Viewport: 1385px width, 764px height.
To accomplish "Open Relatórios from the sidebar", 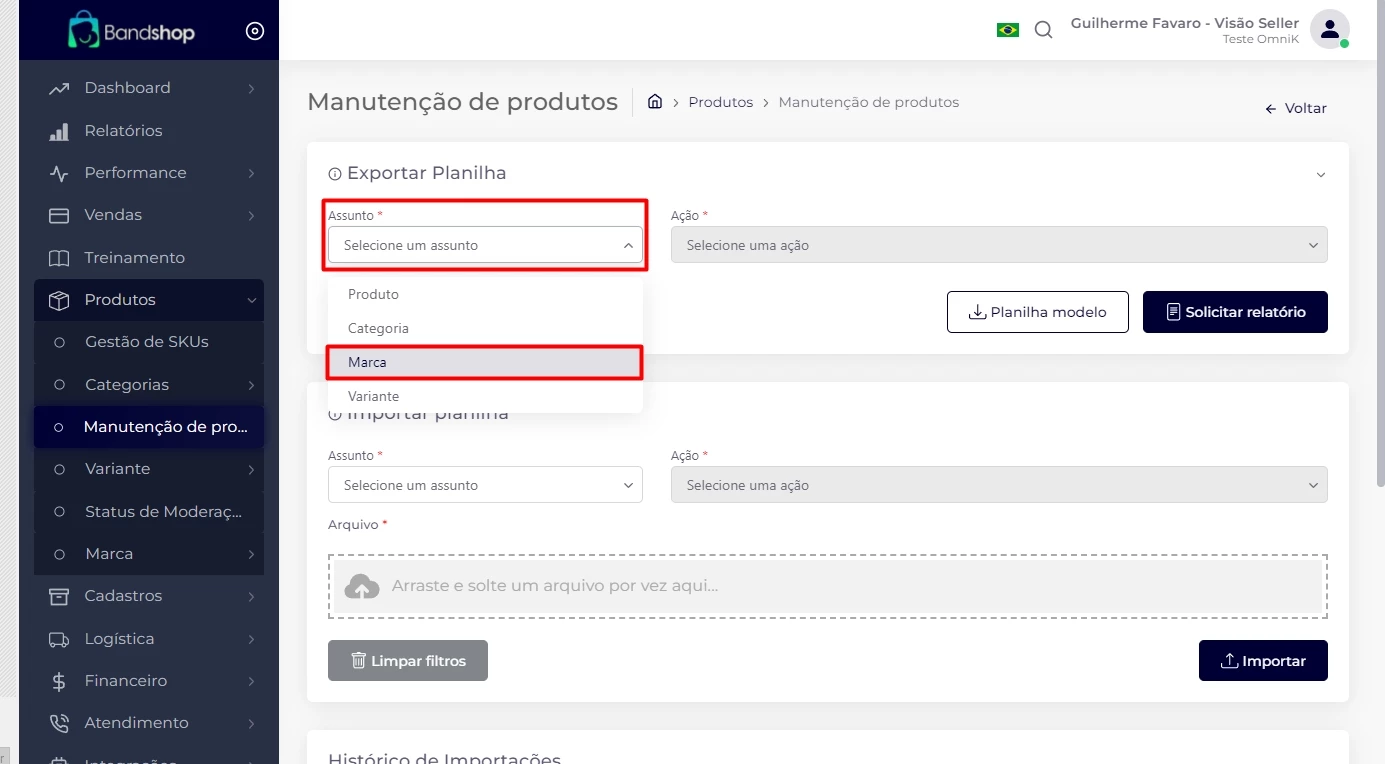I will click(x=123, y=131).
